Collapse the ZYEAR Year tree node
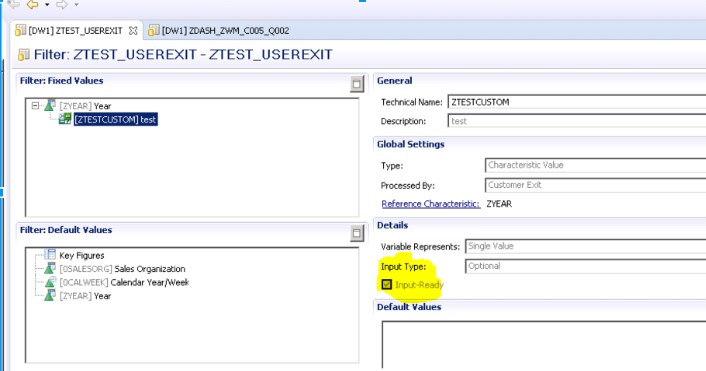The image size is (706, 371). pos(35,106)
